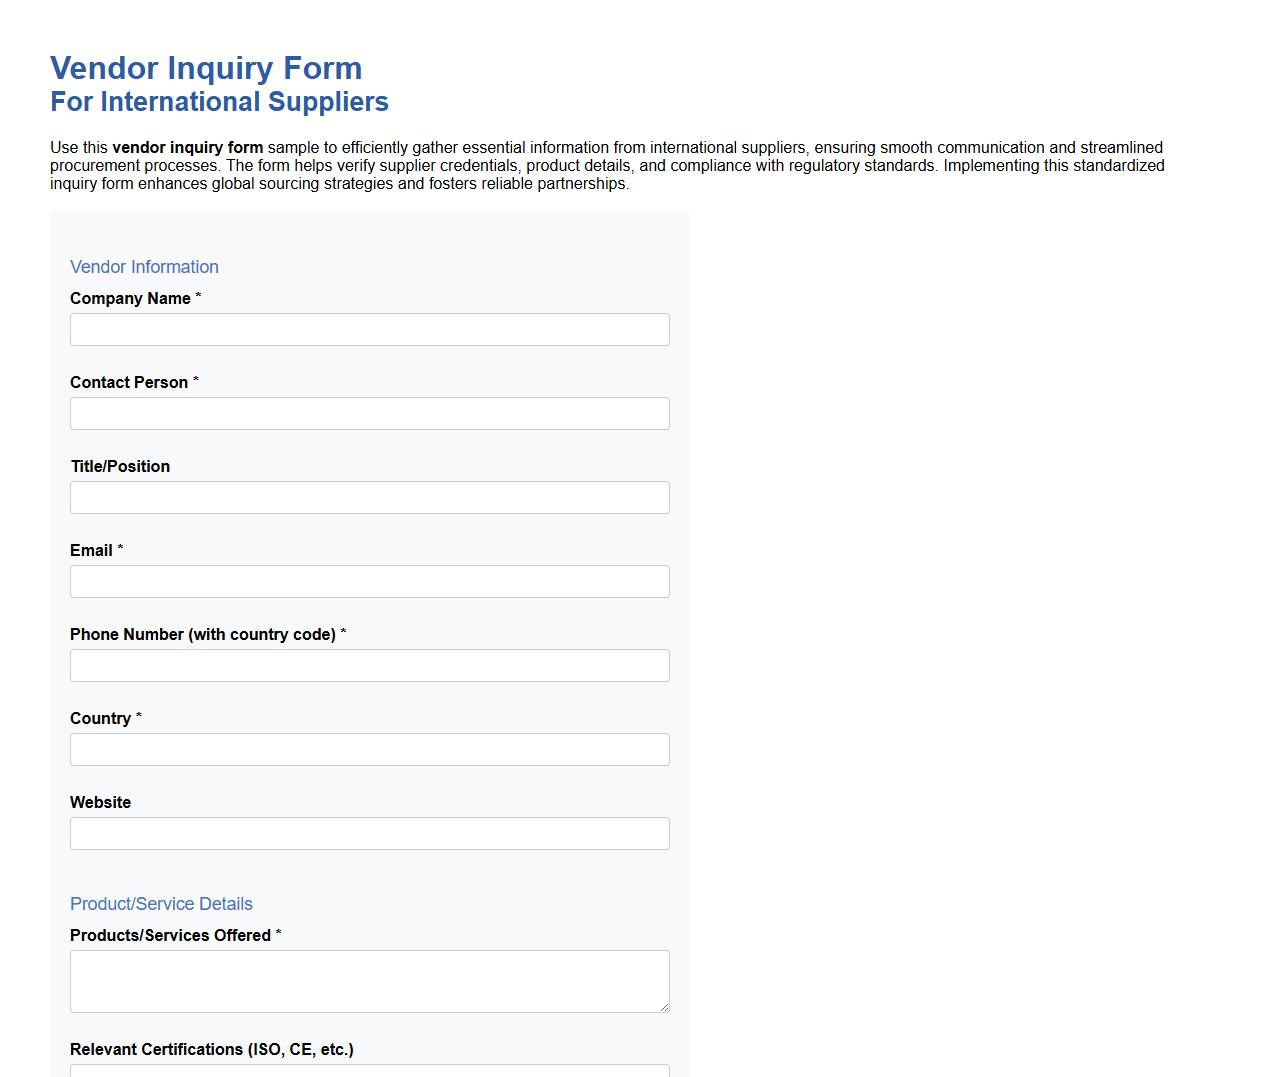Click the Website input field
1263x1077 pixels.
click(369, 833)
